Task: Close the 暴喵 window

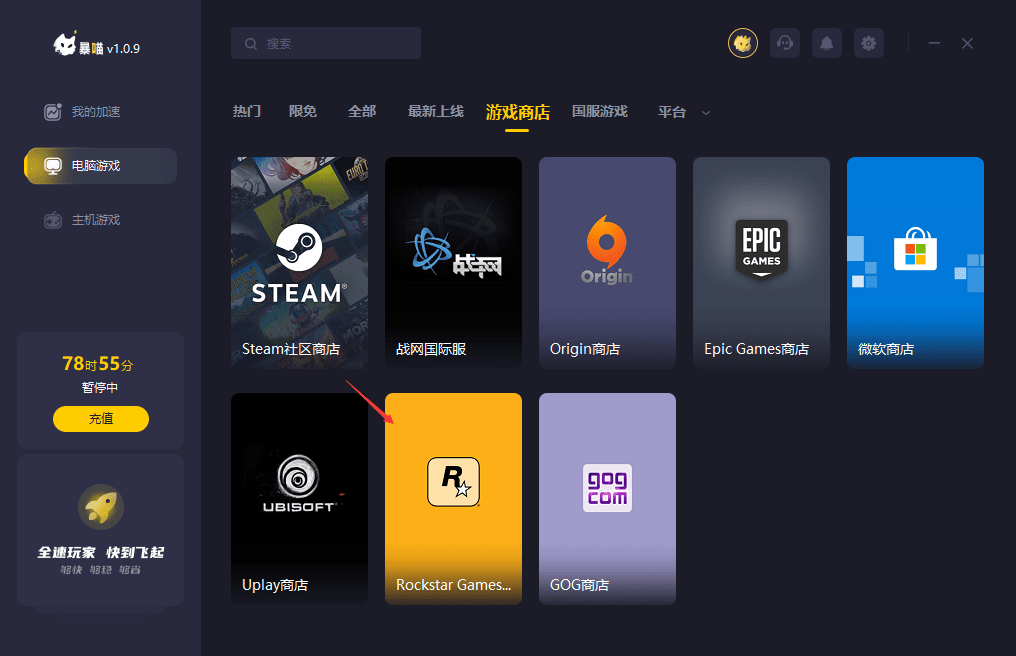Action: click(967, 43)
